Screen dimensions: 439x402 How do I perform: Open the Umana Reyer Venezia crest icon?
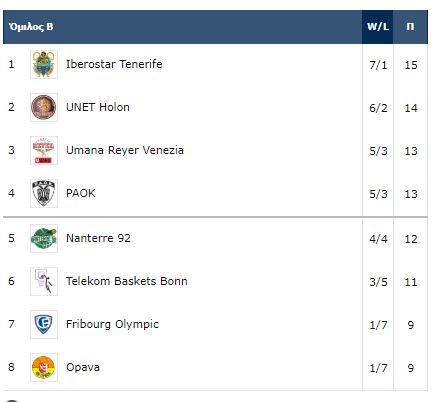pyautogui.click(x=44, y=150)
